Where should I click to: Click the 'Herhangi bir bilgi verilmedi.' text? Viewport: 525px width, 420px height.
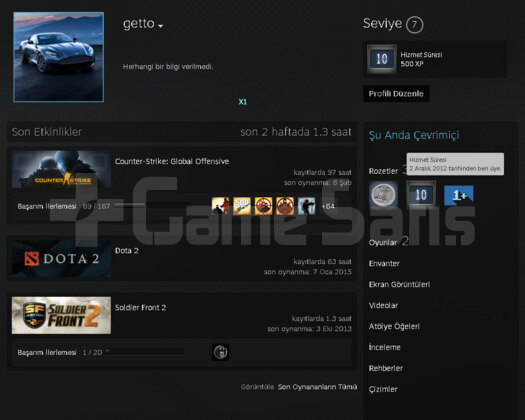pos(168,67)
